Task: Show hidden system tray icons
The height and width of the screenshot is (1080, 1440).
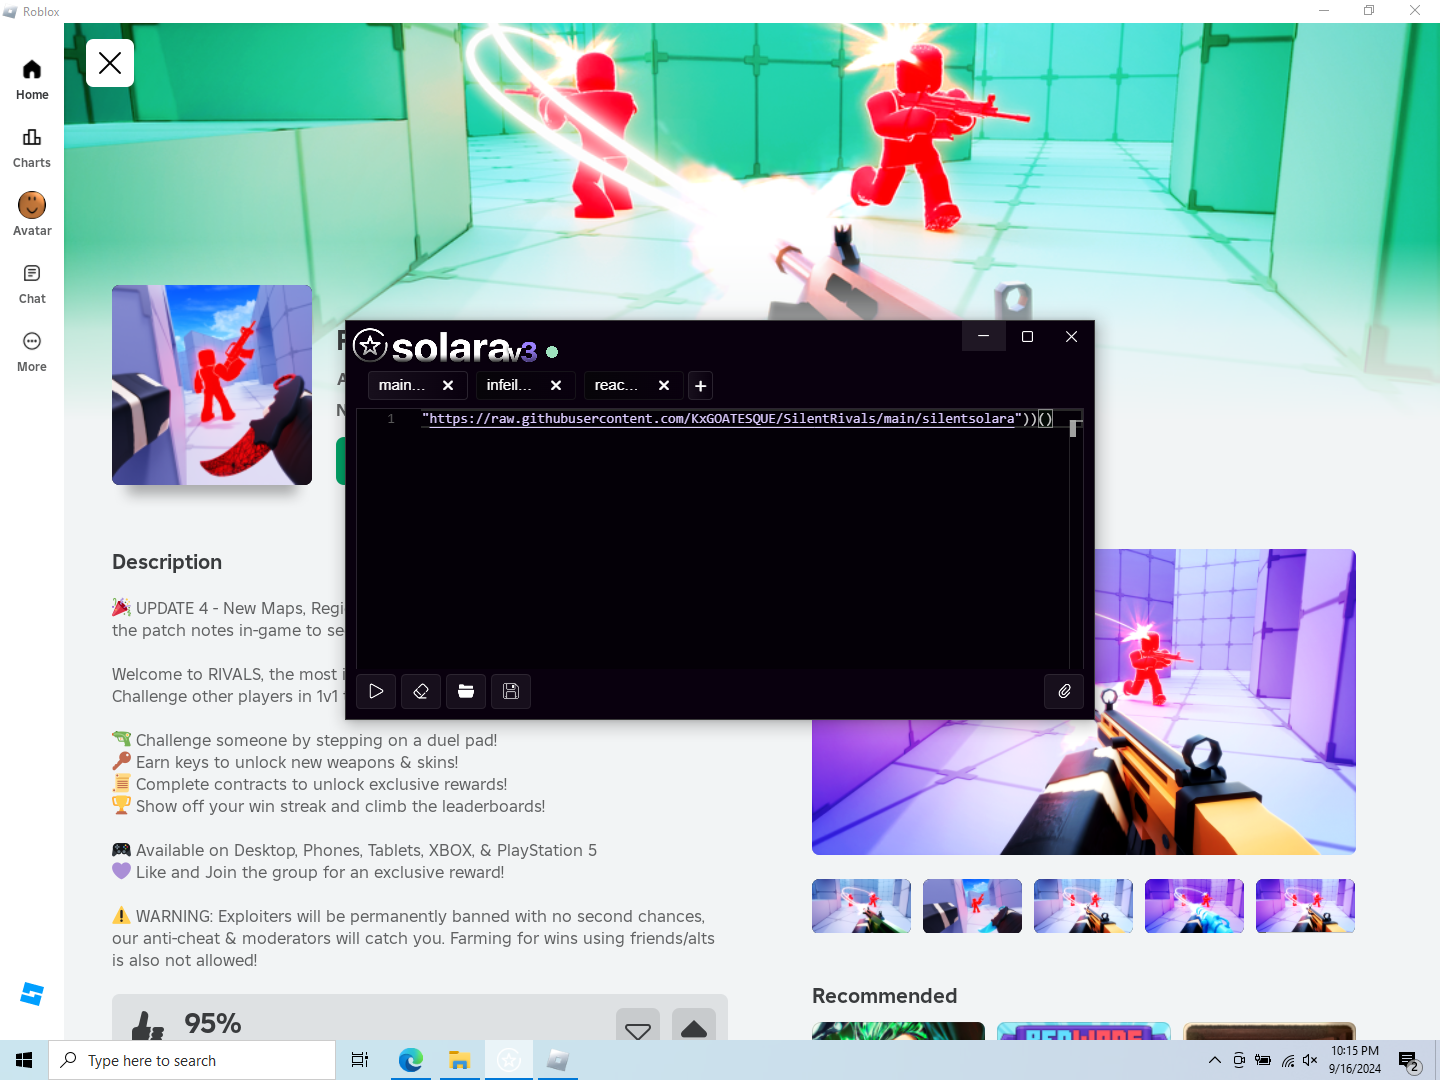Action: [x=1214, y=1060]
